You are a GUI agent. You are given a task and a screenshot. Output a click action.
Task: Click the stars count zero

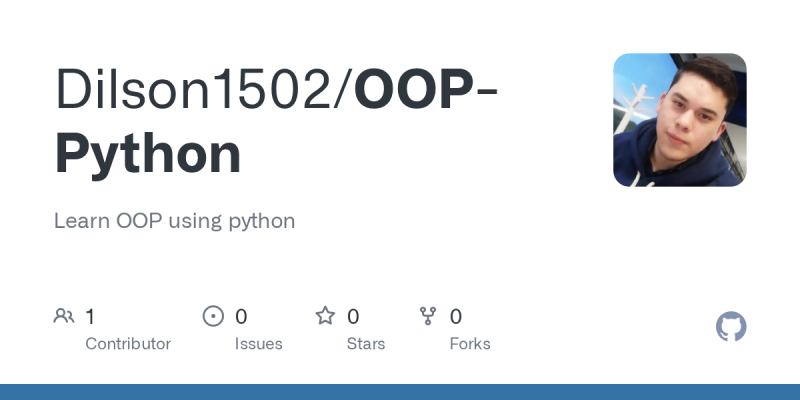353,317
